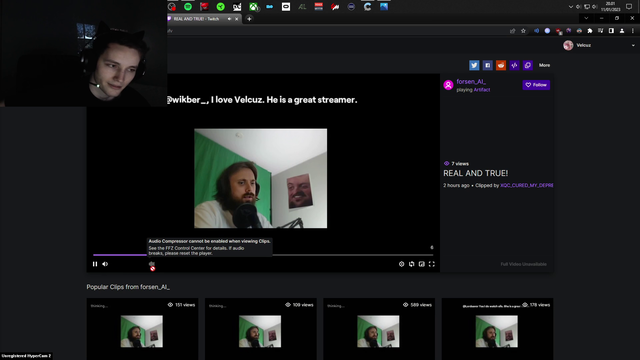The image size is (640, 360).
Task: Open a new browser tab
Action: click(249, 19)
